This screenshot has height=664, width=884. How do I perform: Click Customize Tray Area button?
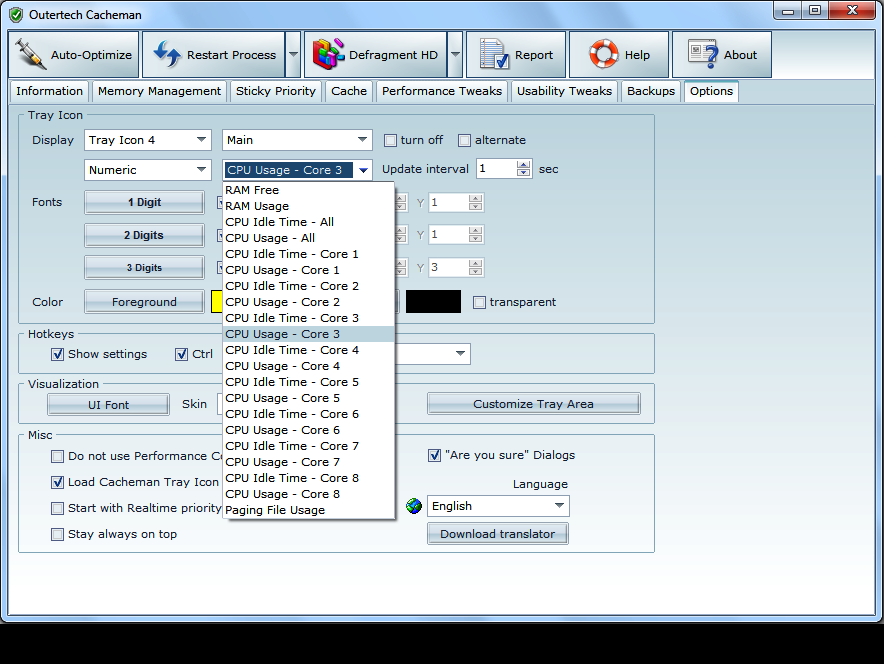pyautogui.click(x=533, y=404)
